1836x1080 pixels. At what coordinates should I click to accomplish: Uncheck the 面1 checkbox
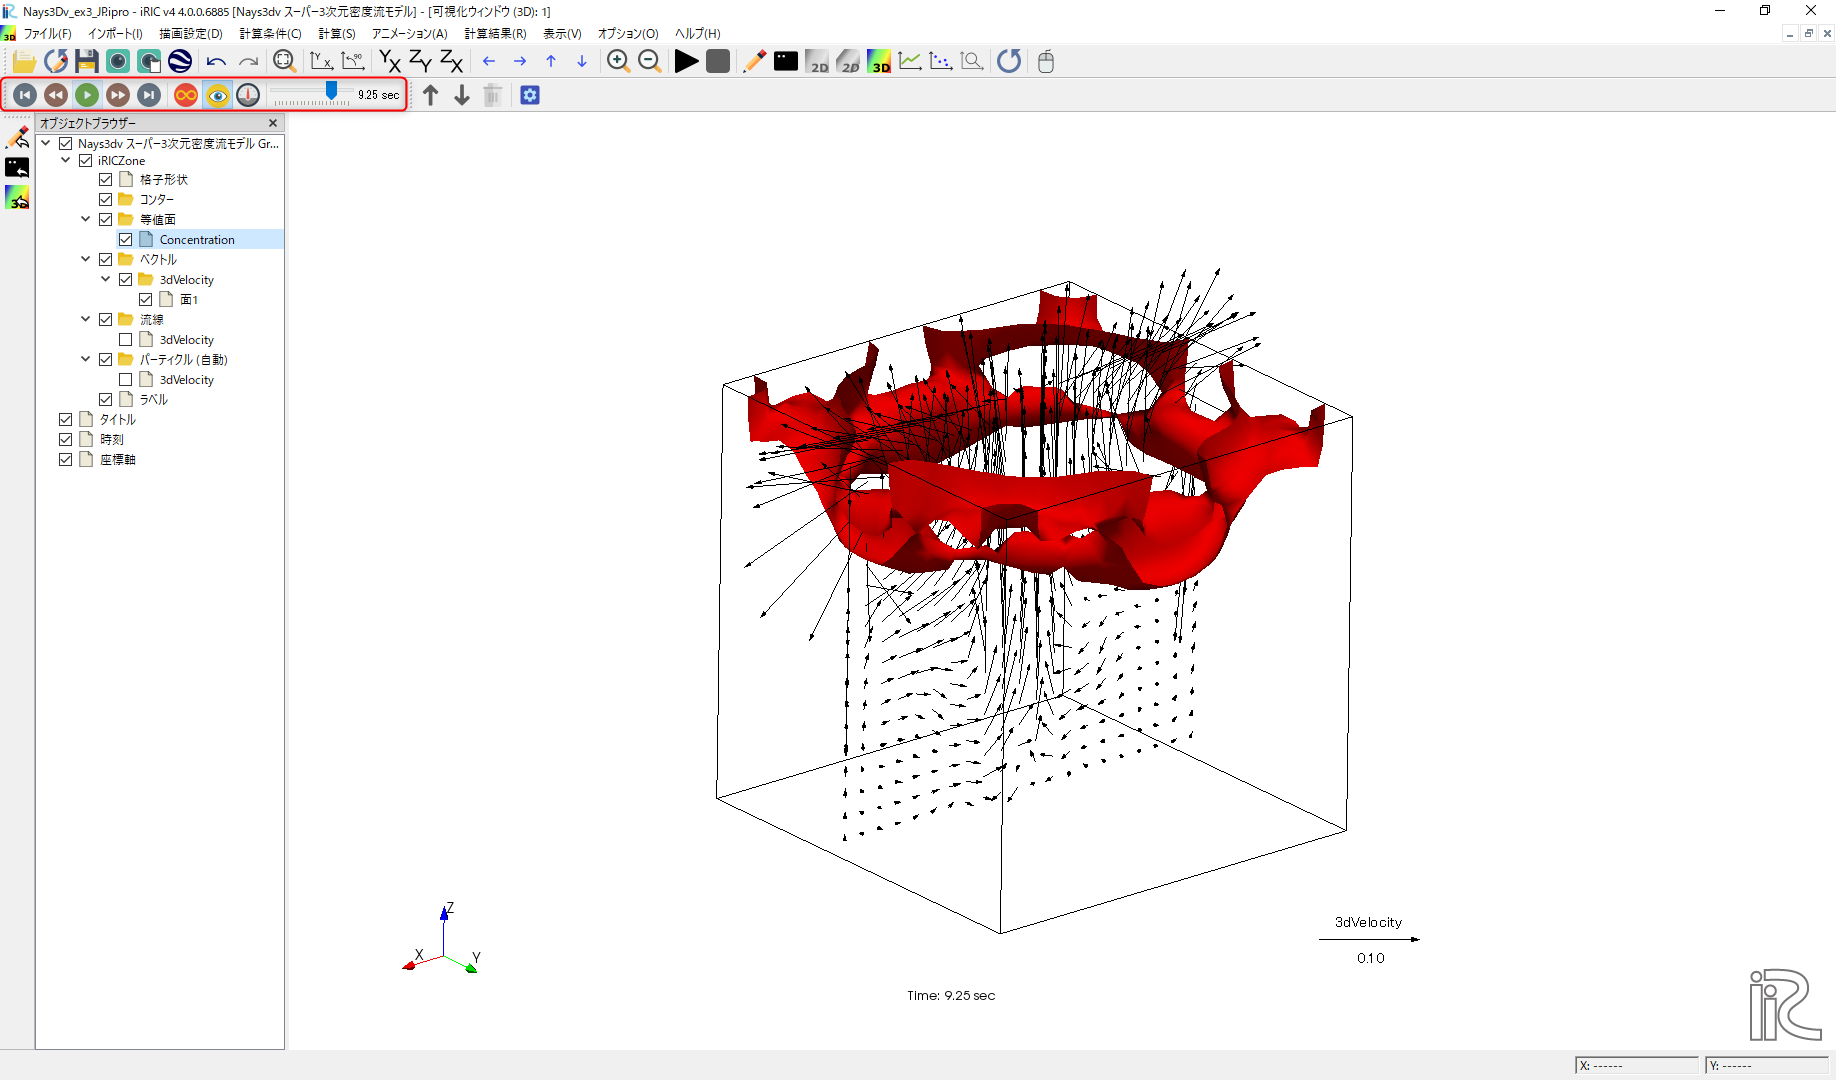coord(146,300)
